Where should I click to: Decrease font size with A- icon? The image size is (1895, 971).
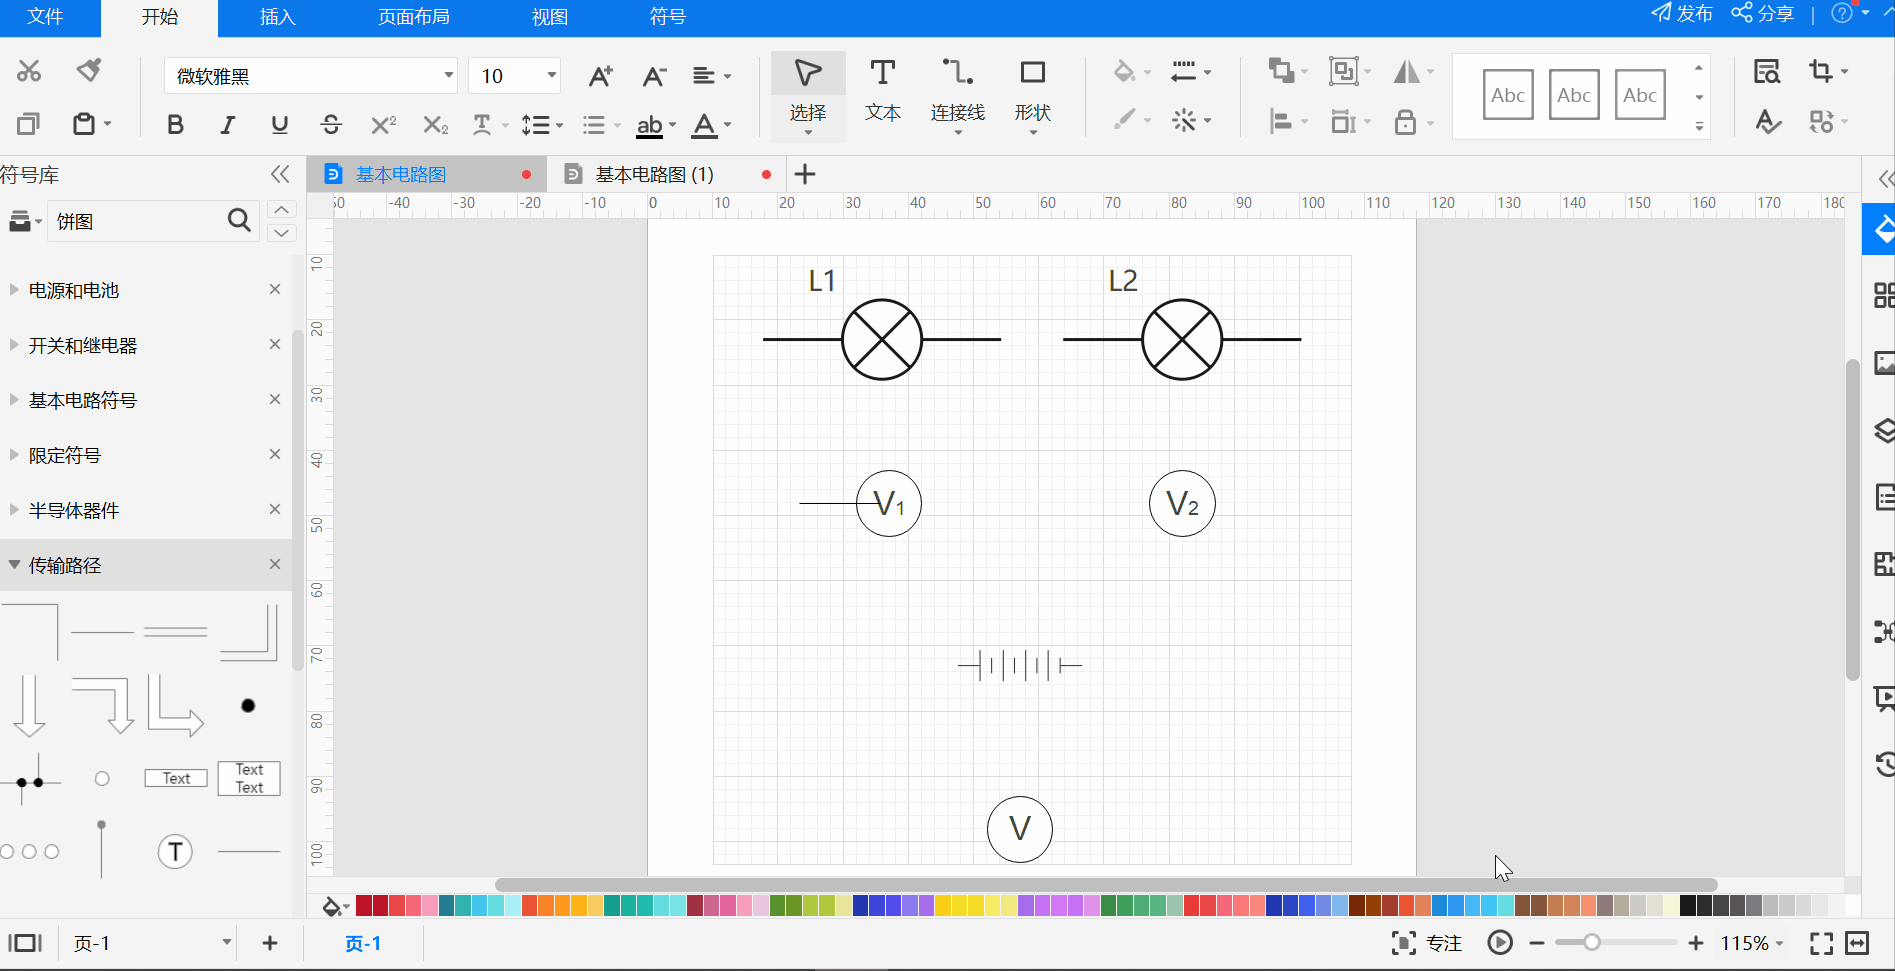(654, 76)
